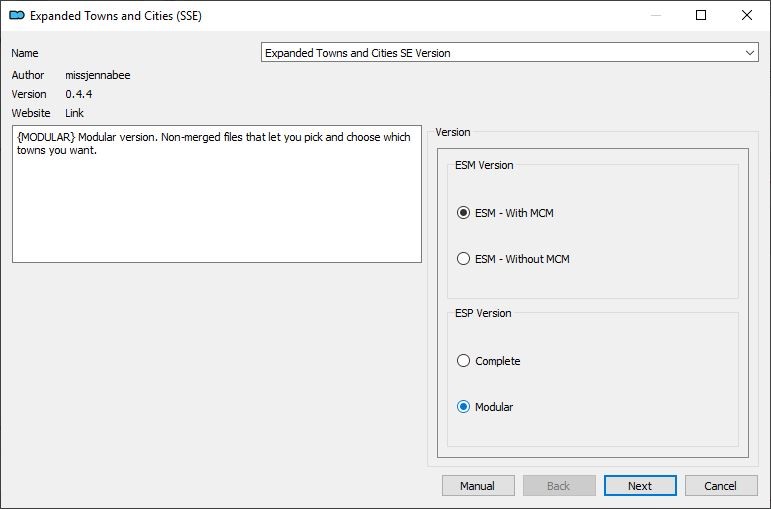Pick the Modular ESP version radio button
This screenshot has width=771, height=509.
[485, 407]
